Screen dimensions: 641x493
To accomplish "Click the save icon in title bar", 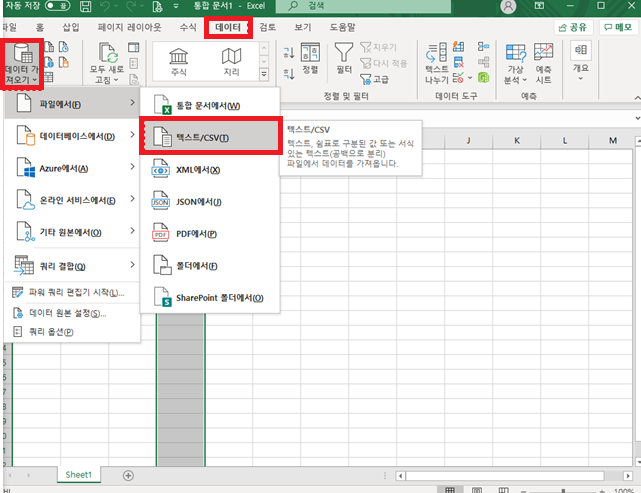I will (85, 6).
